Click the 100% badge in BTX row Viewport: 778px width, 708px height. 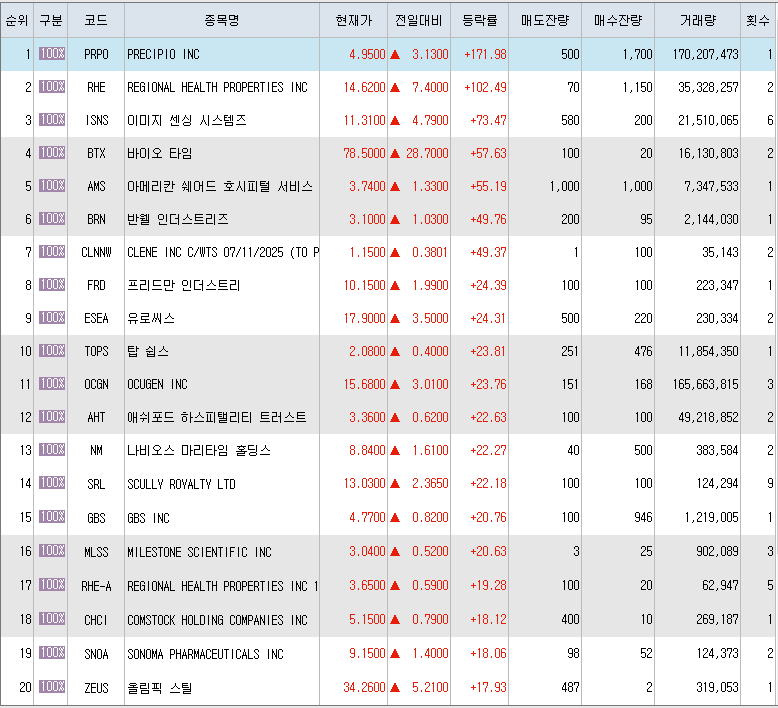(52, 153)
